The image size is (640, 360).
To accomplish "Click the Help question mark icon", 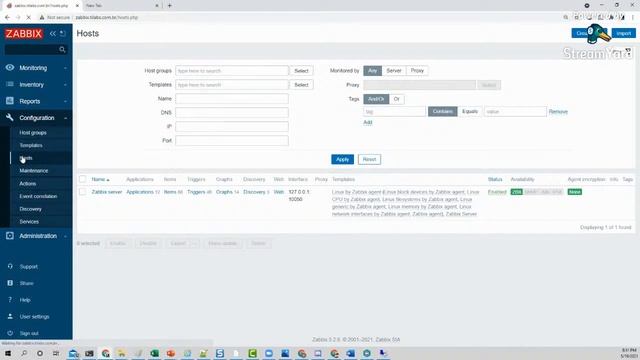I will 10,300.
